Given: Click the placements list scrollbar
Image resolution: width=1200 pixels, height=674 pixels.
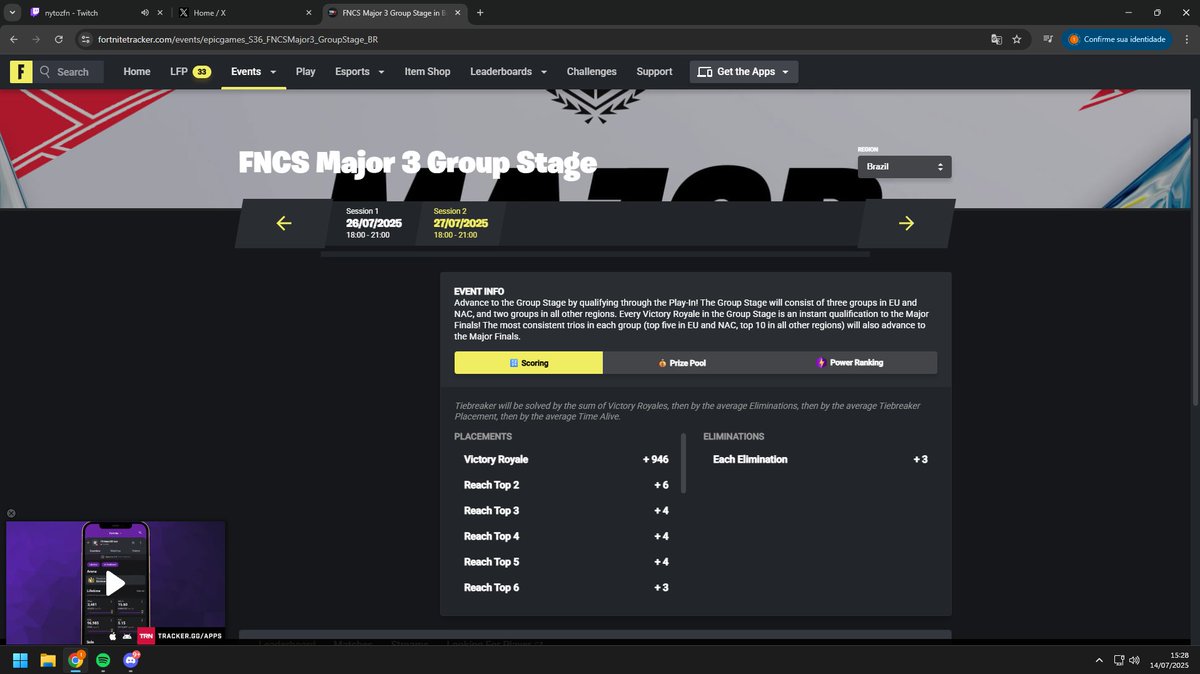Looking at the screenshot, I should coord(684,463).
